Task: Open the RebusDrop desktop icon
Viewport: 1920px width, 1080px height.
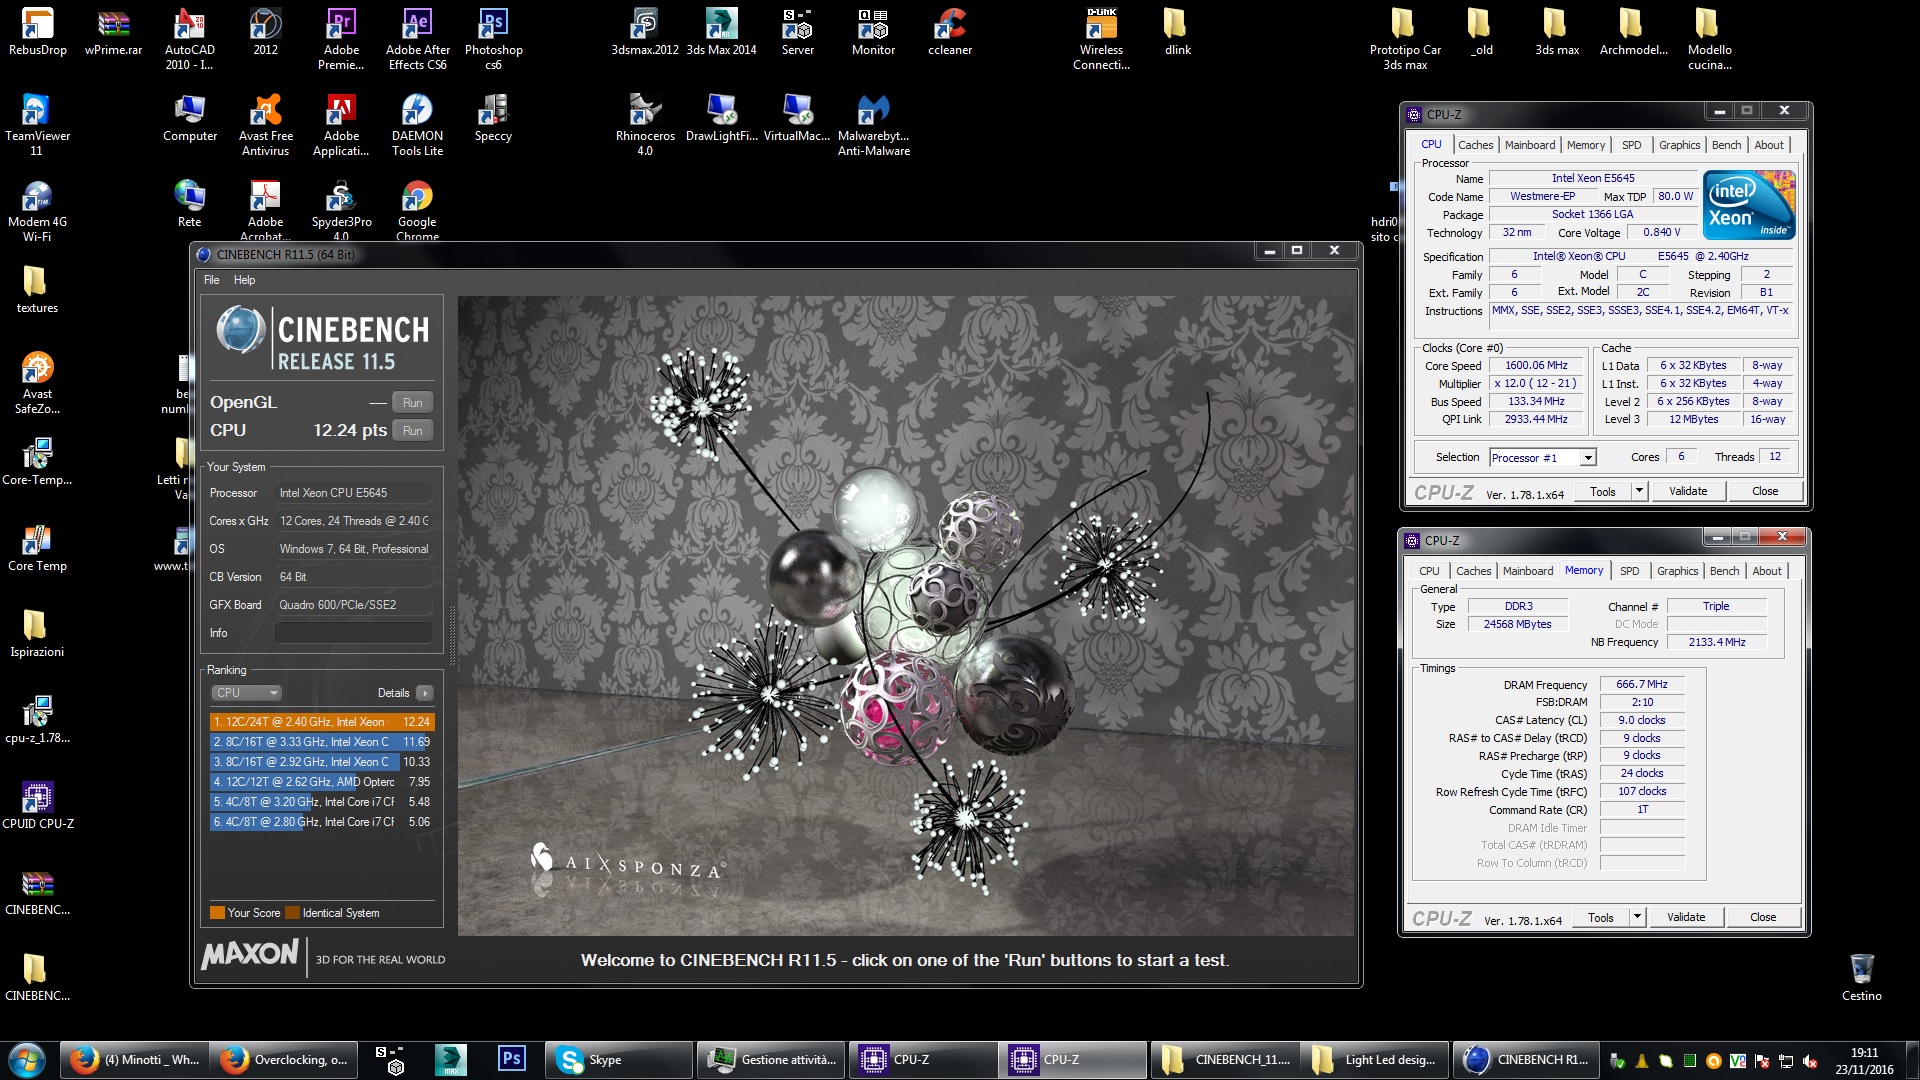Action: tap(38, 32)
